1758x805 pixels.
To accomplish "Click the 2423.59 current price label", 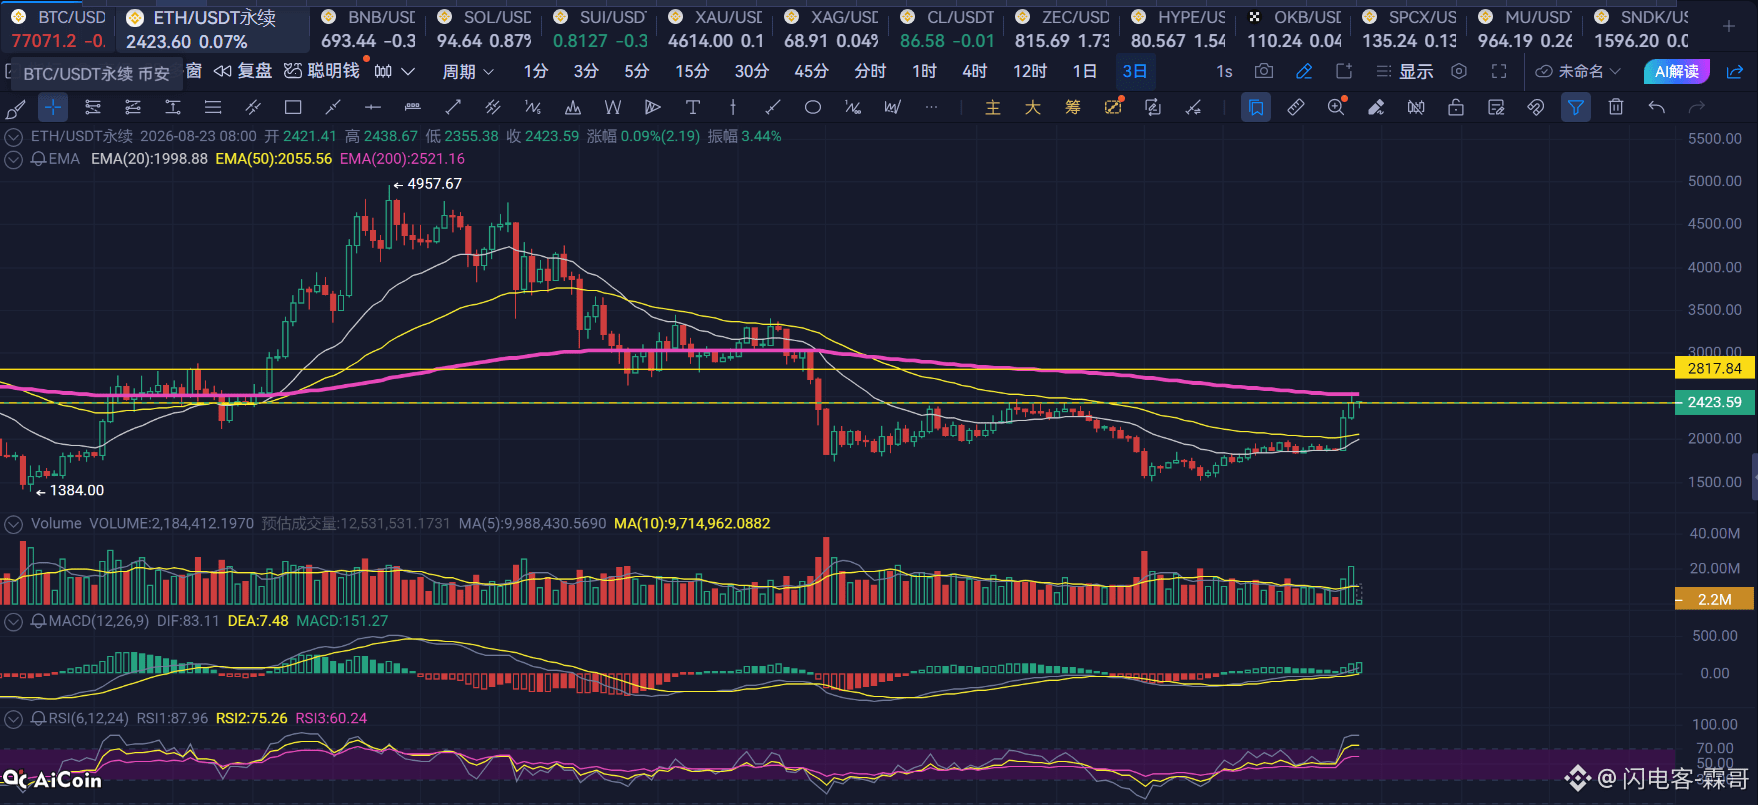I will tap(1715, 402).
